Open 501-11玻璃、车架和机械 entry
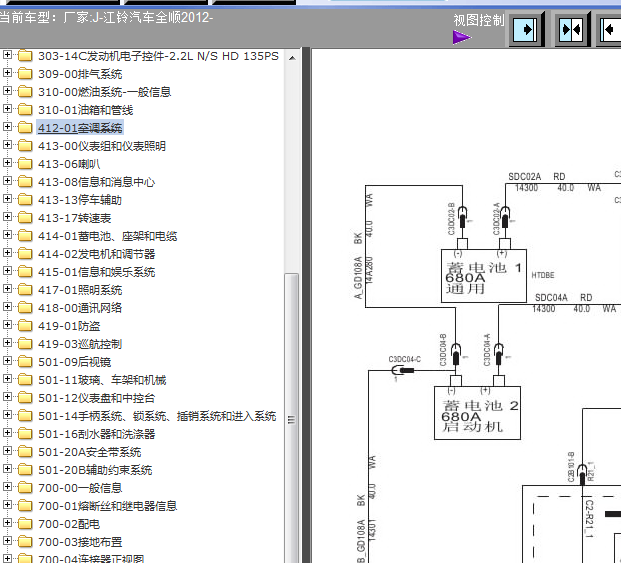 click(102, 380)
